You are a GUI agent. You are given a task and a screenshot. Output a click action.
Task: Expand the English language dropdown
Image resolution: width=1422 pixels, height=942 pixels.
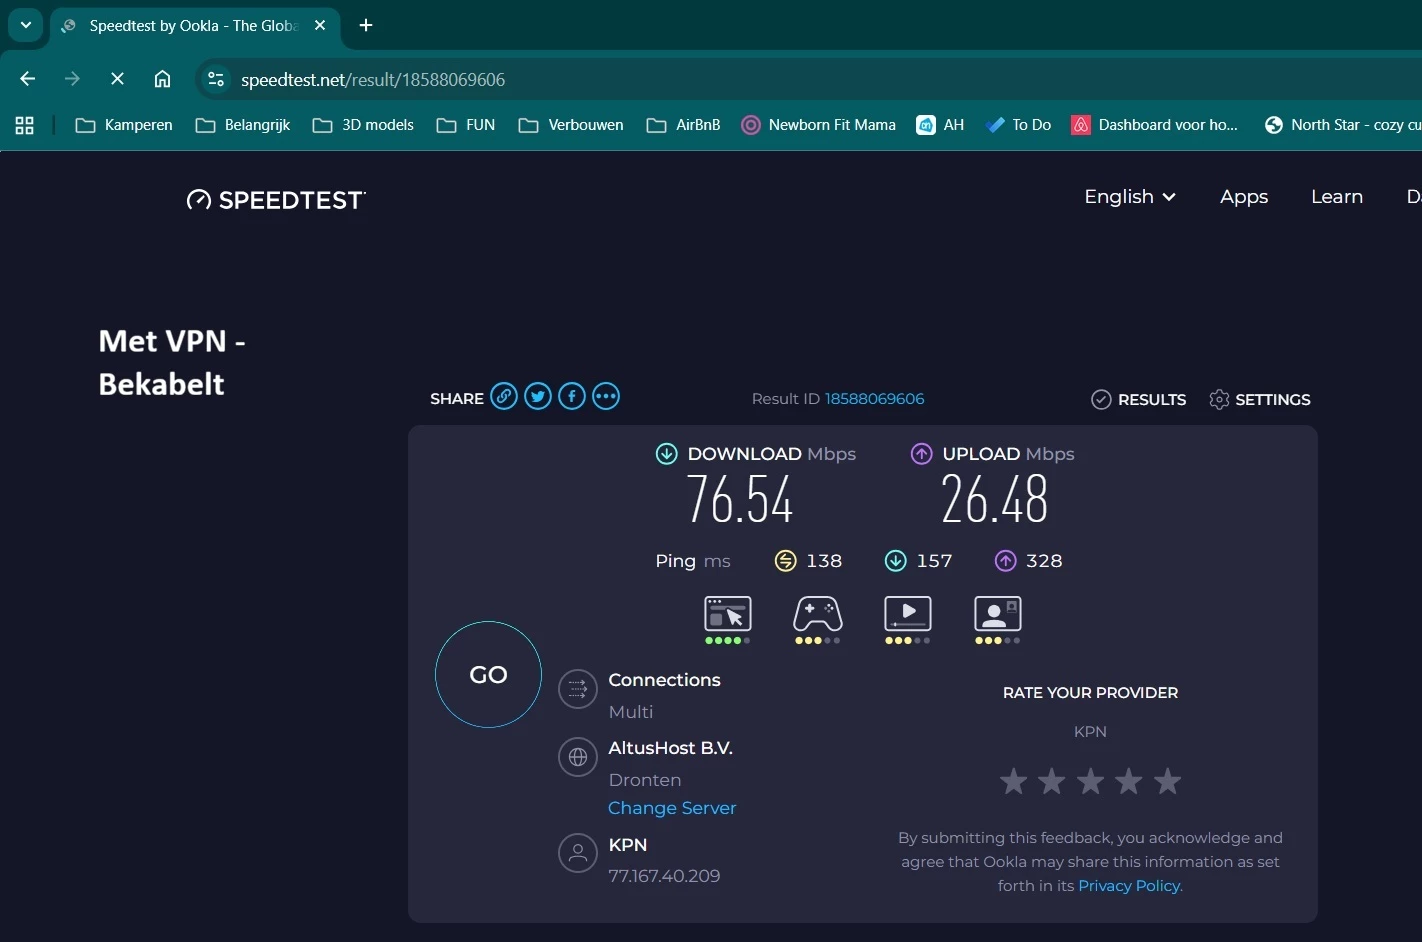pos(1130,197)
